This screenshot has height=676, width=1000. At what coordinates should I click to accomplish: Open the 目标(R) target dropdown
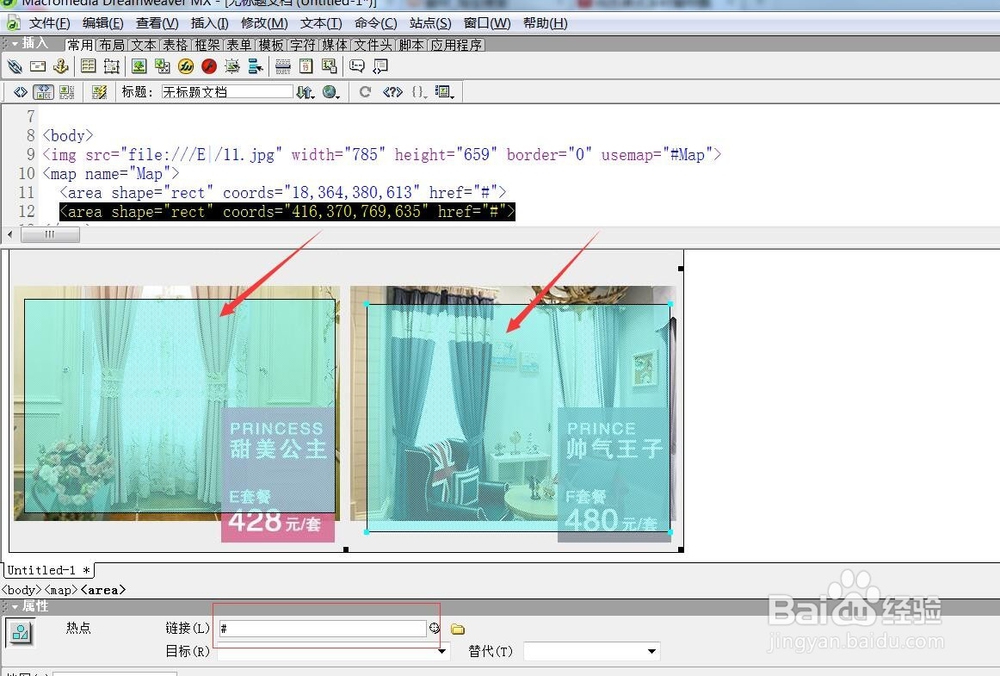(441, 652)
